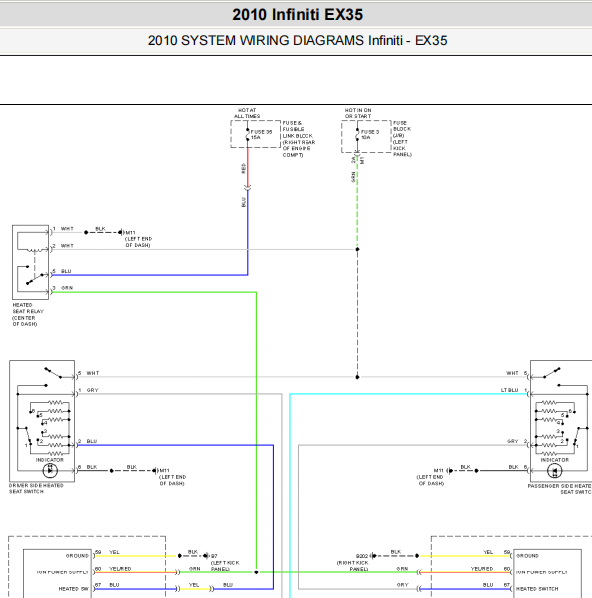The image size is (592, 598).
Task: Click the "M11" label near the passenger switch
Action: click(x=438, y=471)
